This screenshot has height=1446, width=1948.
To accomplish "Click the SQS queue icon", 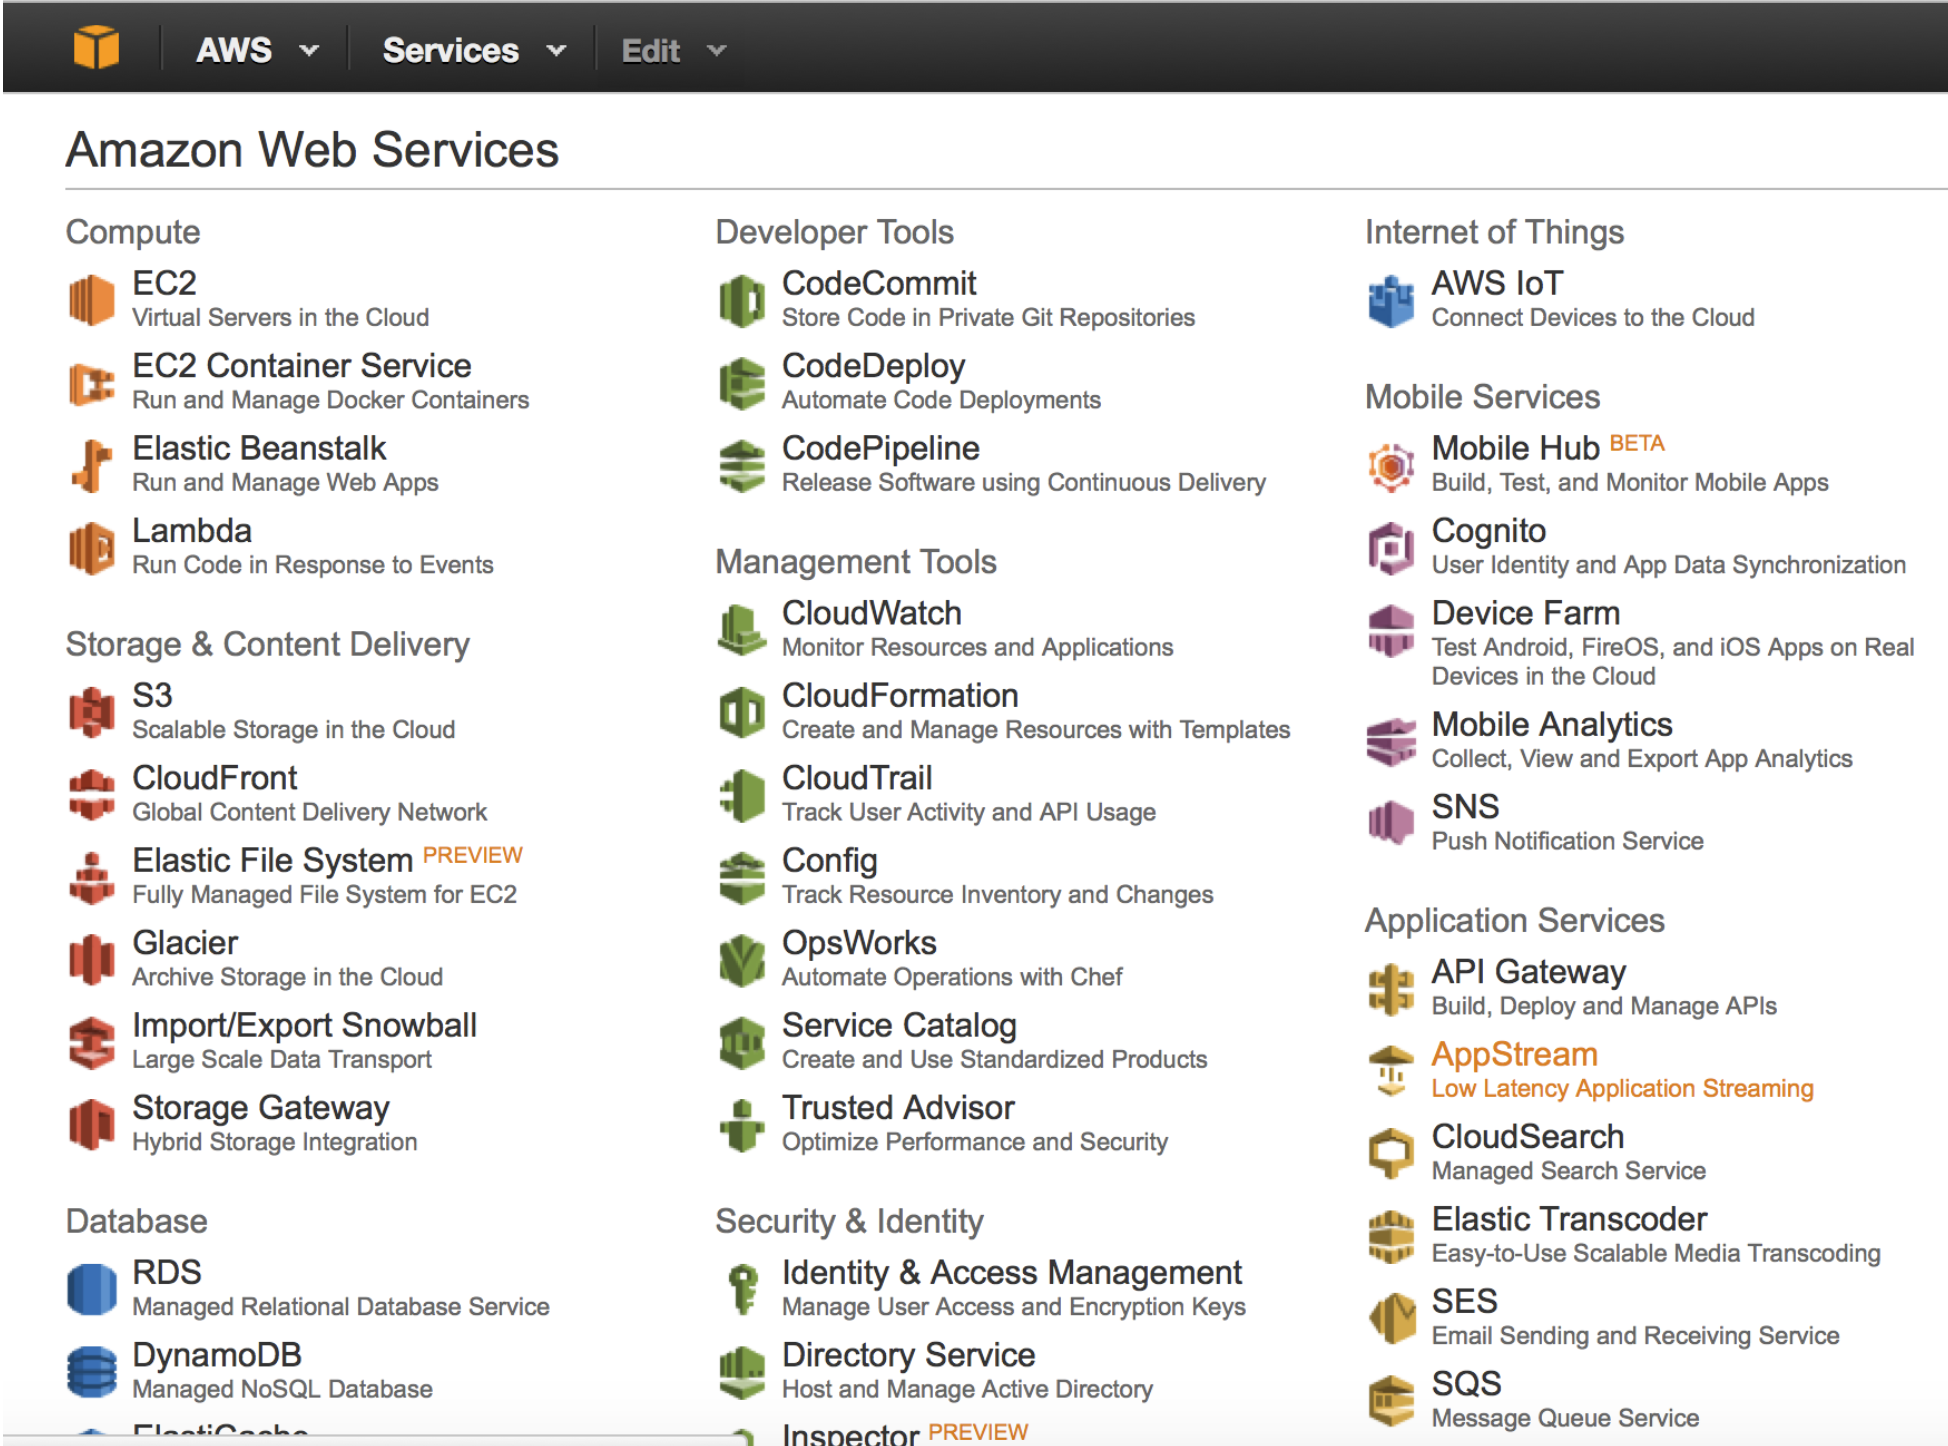I will pyautogui.click(x=1391, y=1400).
